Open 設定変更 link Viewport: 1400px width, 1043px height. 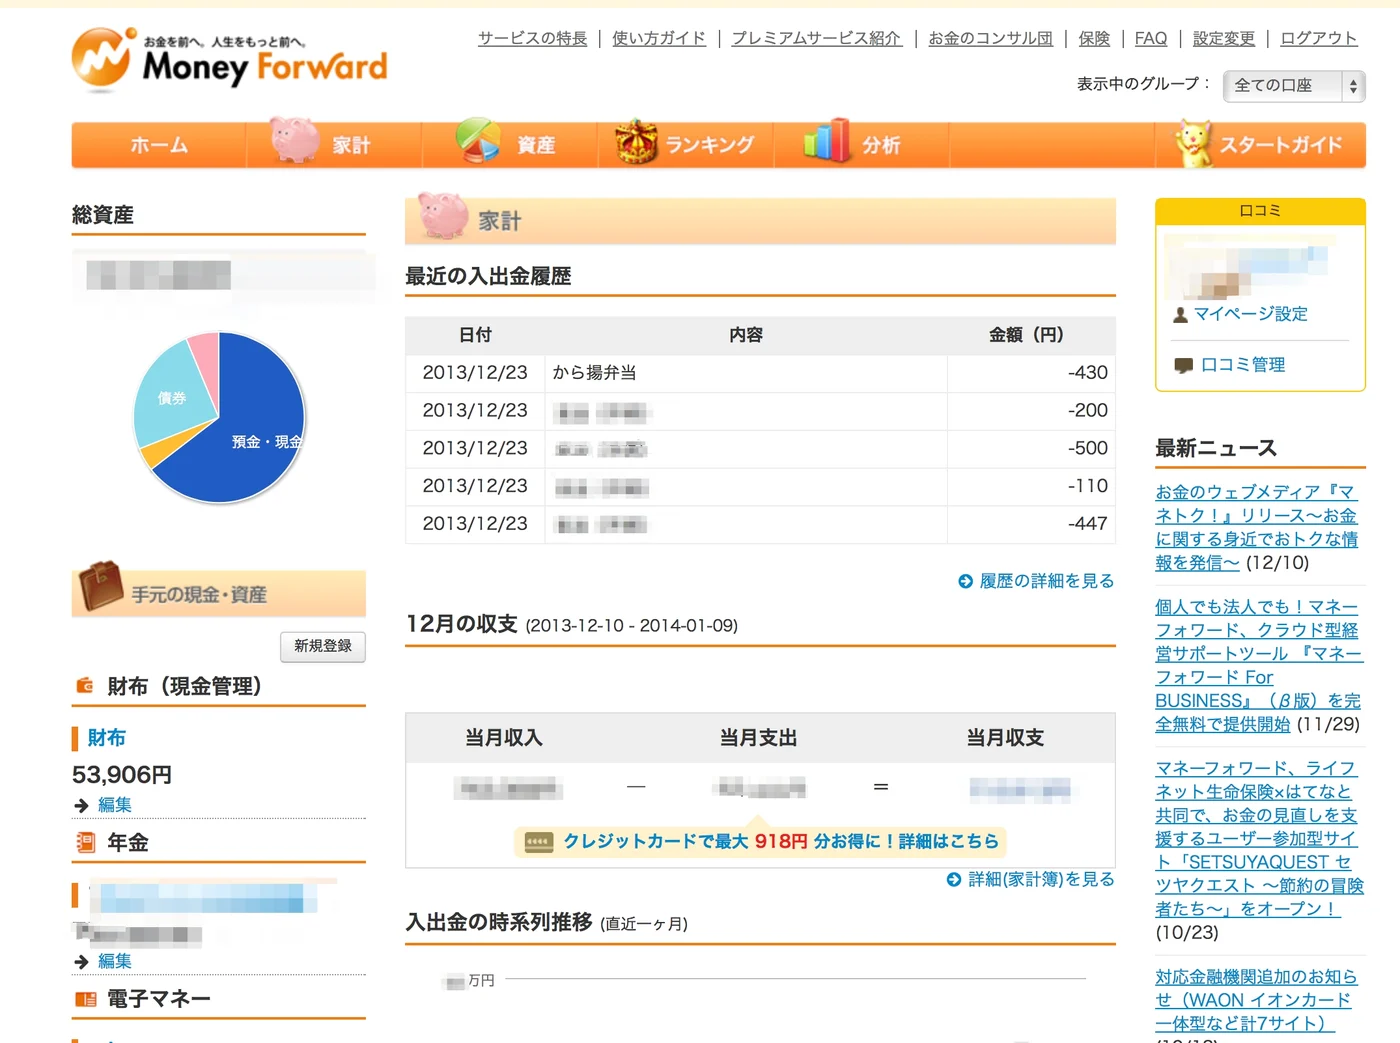coord(1224,38)
